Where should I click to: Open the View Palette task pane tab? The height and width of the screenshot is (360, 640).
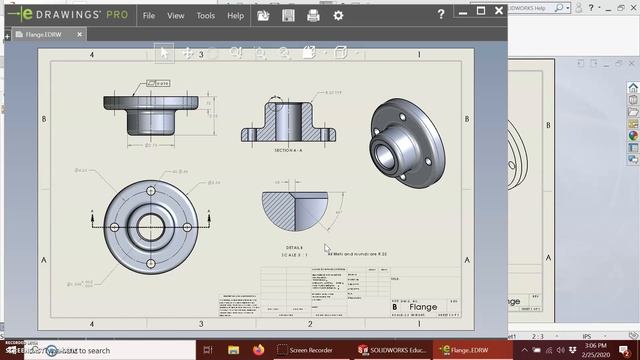[x=633, y=124]
